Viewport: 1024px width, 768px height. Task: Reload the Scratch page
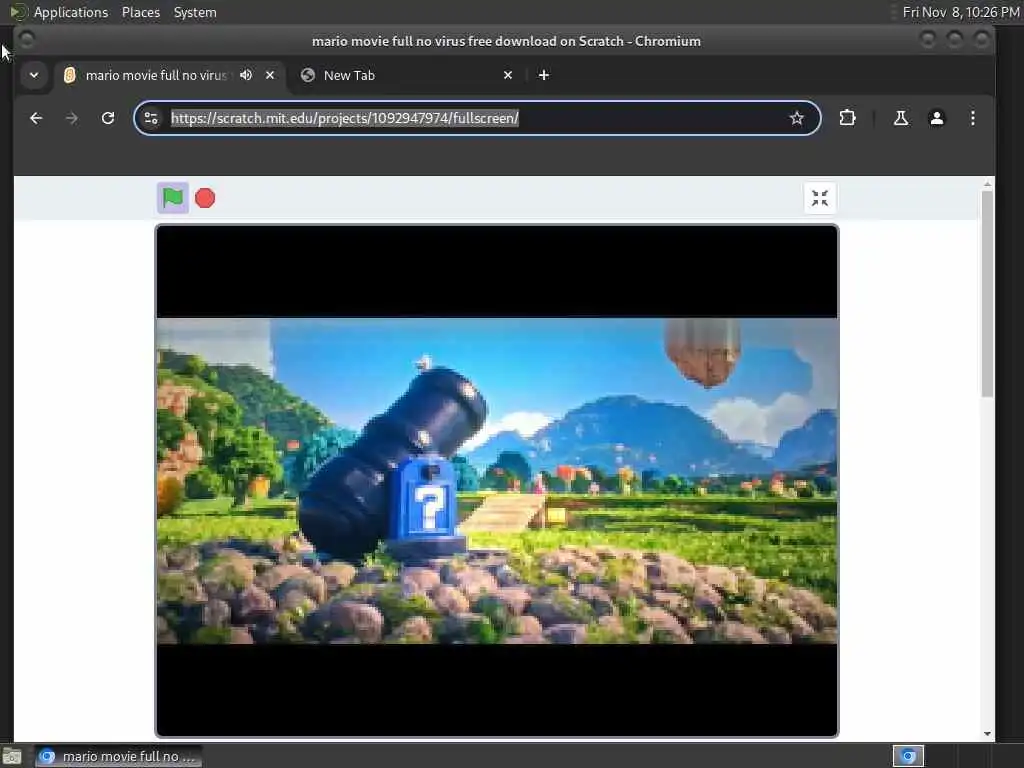pos(108,118)
